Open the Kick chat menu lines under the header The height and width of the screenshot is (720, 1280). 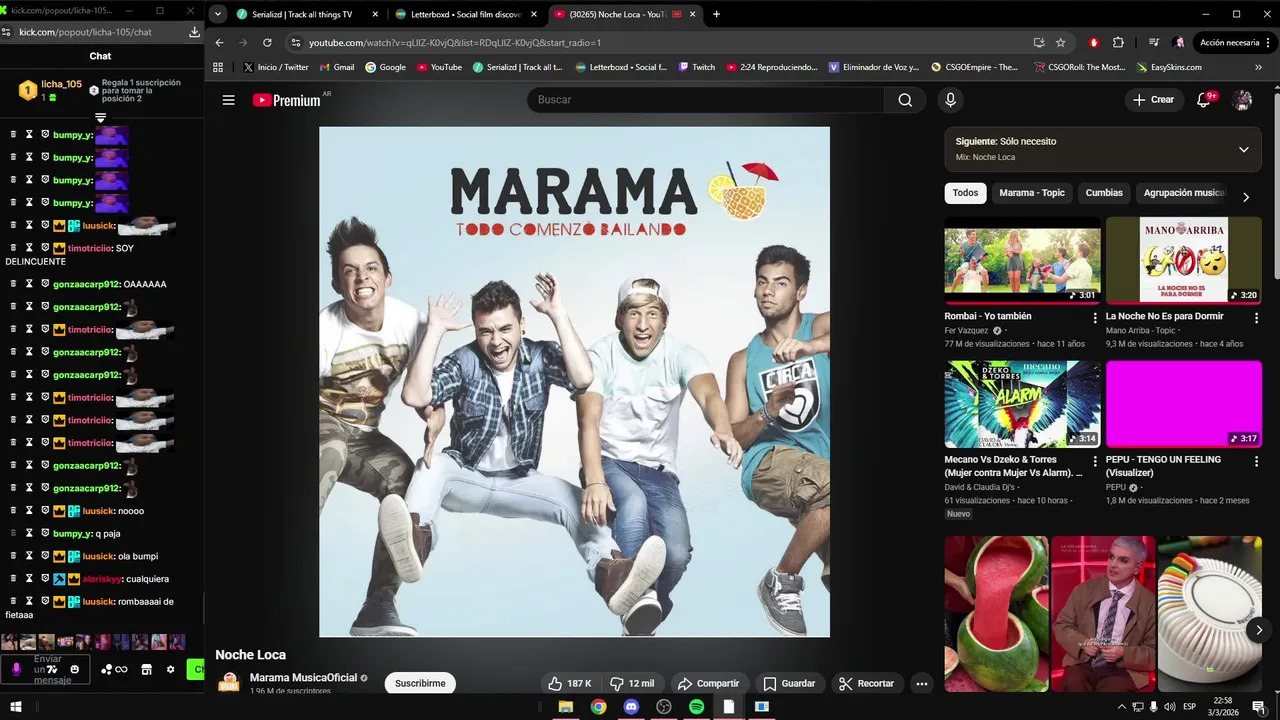(100, 118)
